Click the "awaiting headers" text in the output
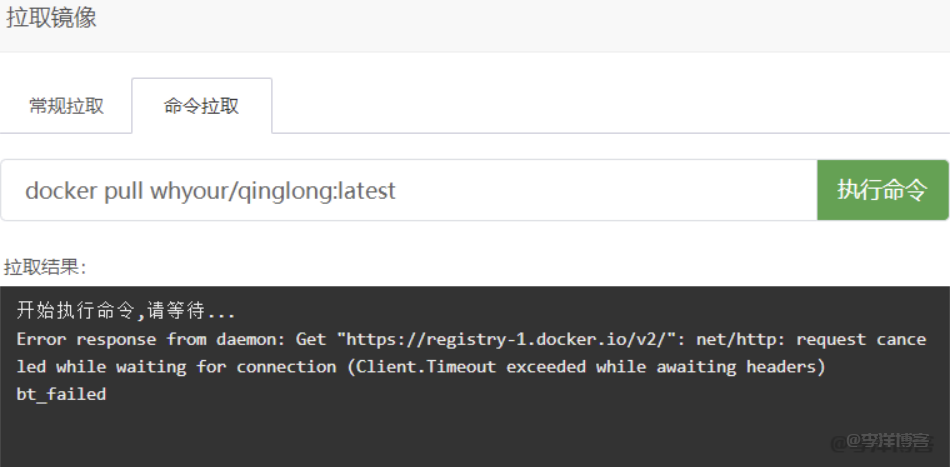This screenshot has height=467, width=950. (740, 367)
